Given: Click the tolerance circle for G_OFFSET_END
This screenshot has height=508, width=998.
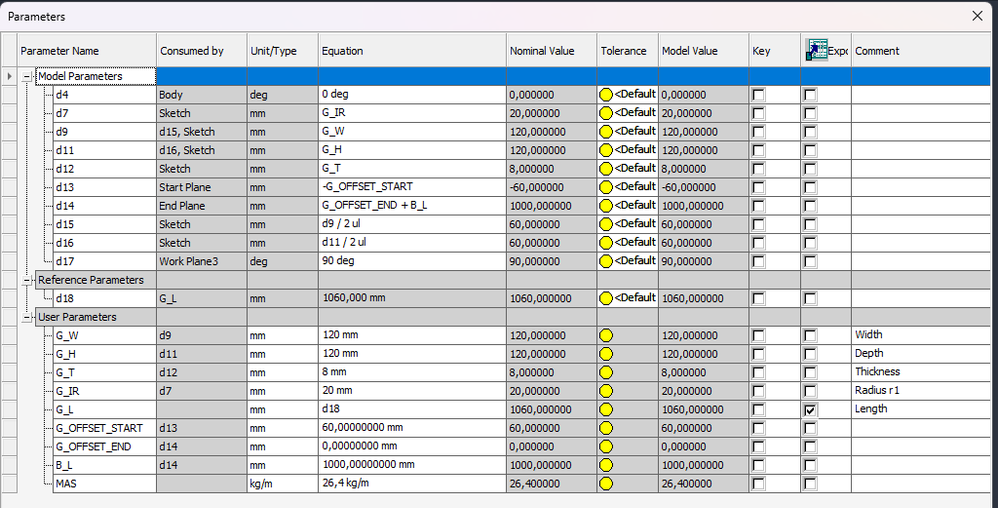Looking at the screenshot, I should 606,446.
